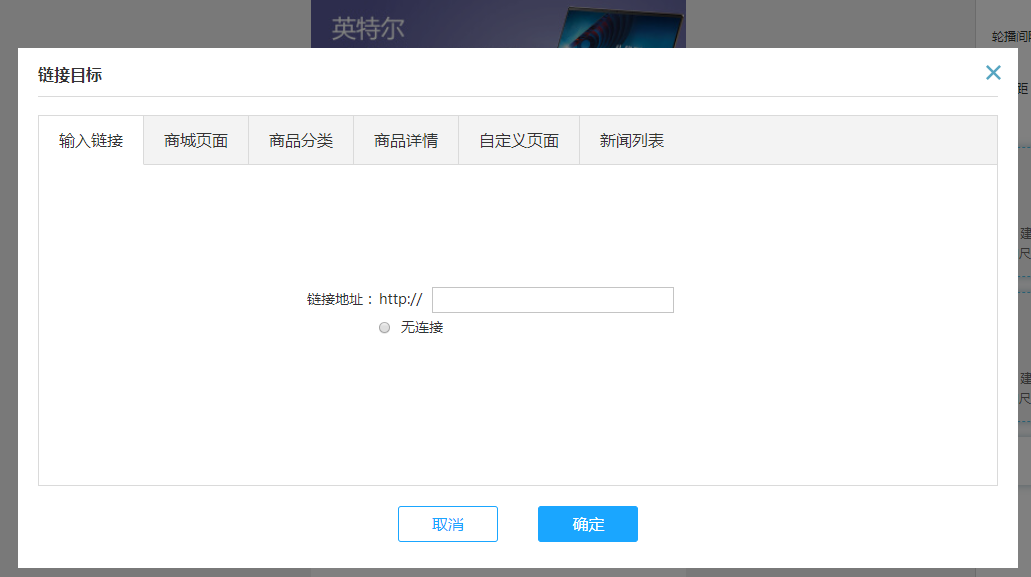Click the 轮播间隔 label in right panel

tap(1010, 36)
